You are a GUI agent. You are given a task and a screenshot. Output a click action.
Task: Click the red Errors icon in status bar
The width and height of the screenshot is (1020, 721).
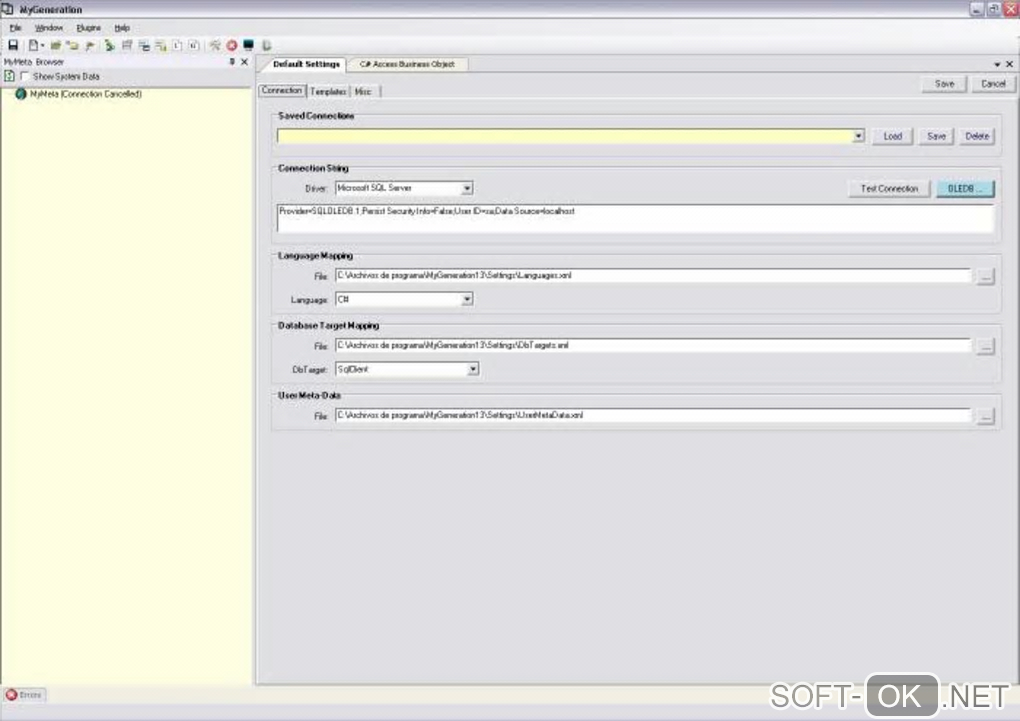click(x=11, y=695)
